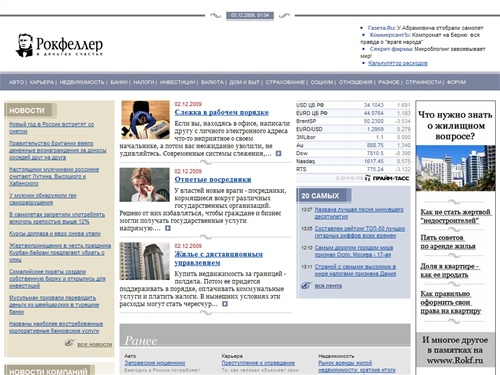Open article Слежка в рабочем порядке
The height and width of the screenshot is (375, 500).
click(x=222, y=112)
